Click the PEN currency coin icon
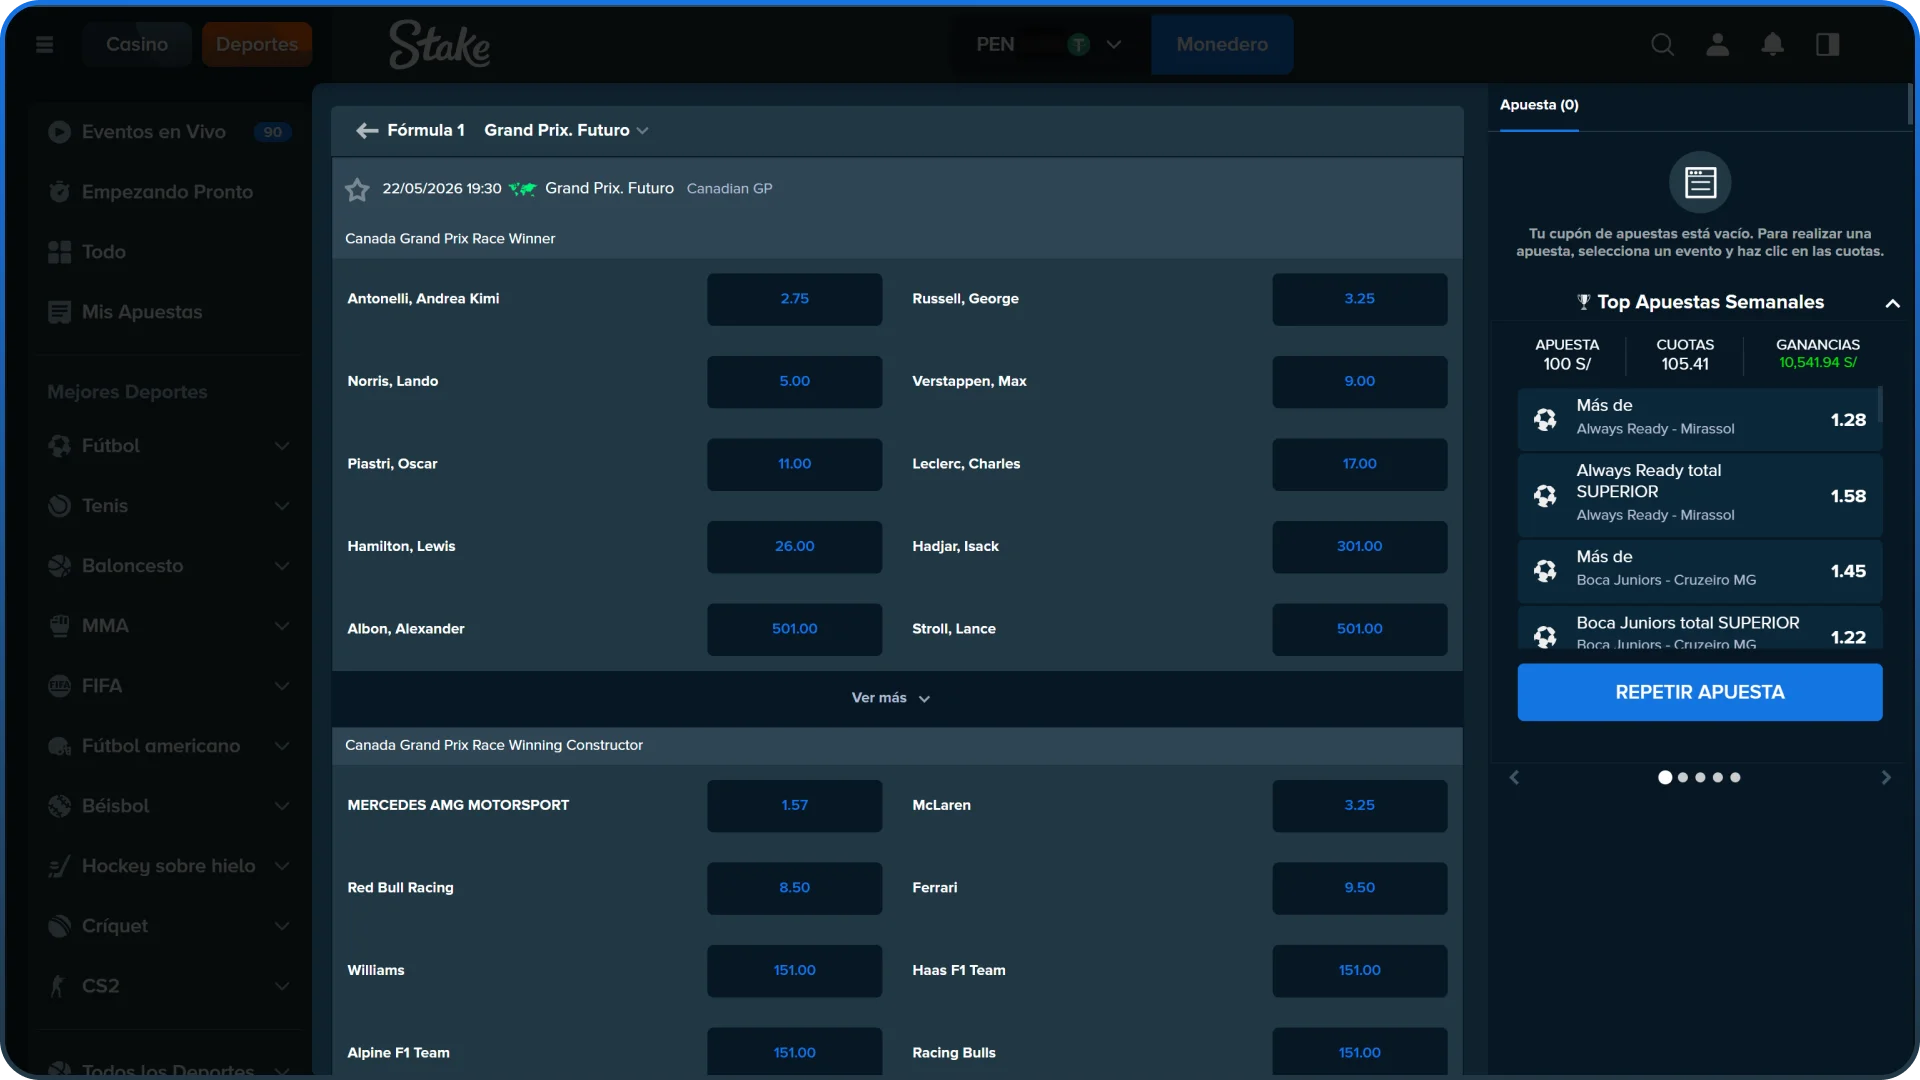 click(x=1078, y=45)
